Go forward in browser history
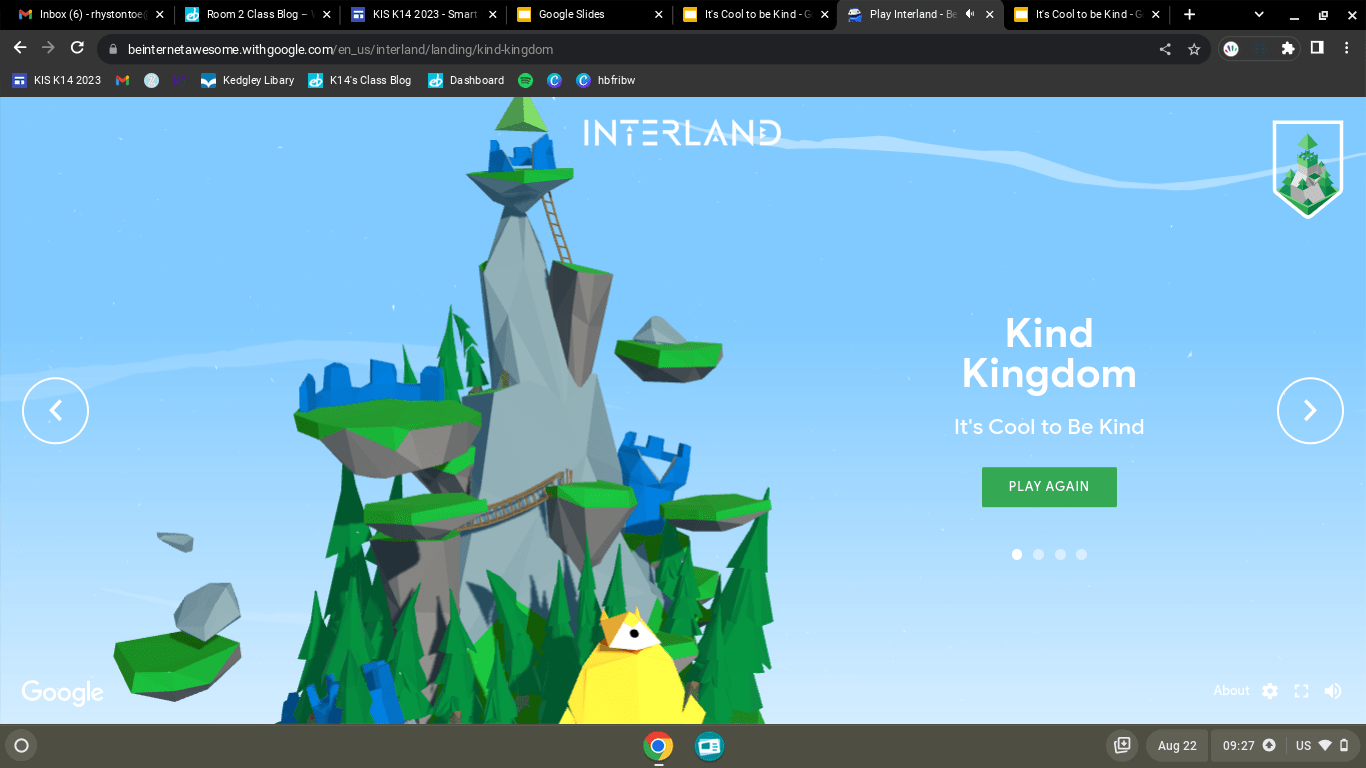 click(x=48, y=49)
